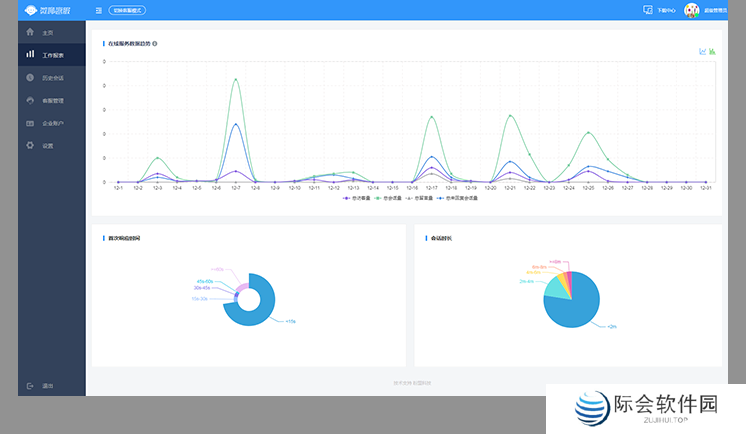Click info icon beside trend chart title
The height and width of the screenshot is (434, 746).
[x=154, y=44]
